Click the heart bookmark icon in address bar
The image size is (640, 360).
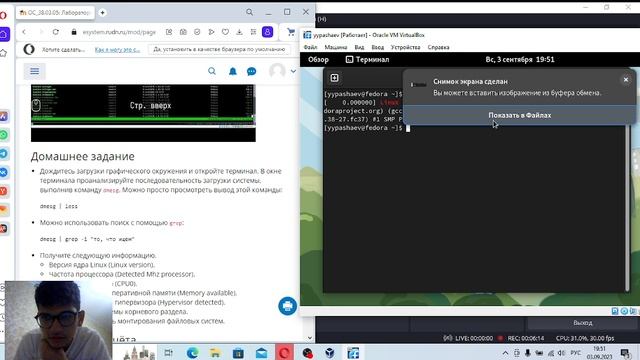225,32
